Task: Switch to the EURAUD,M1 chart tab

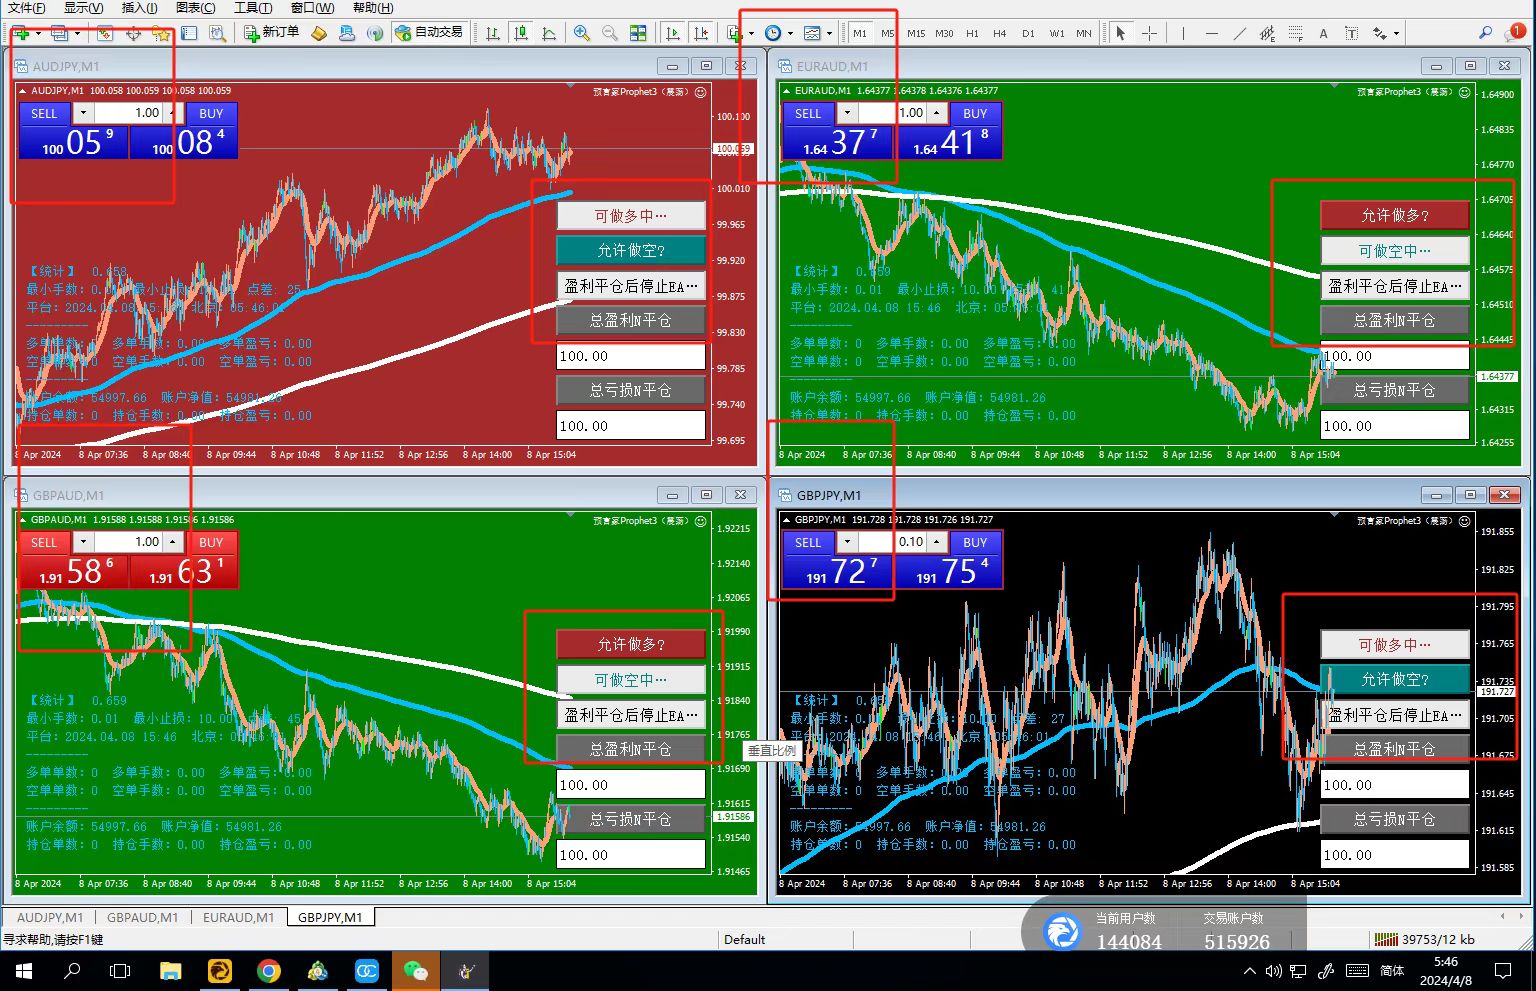Action: click(238, 917)
